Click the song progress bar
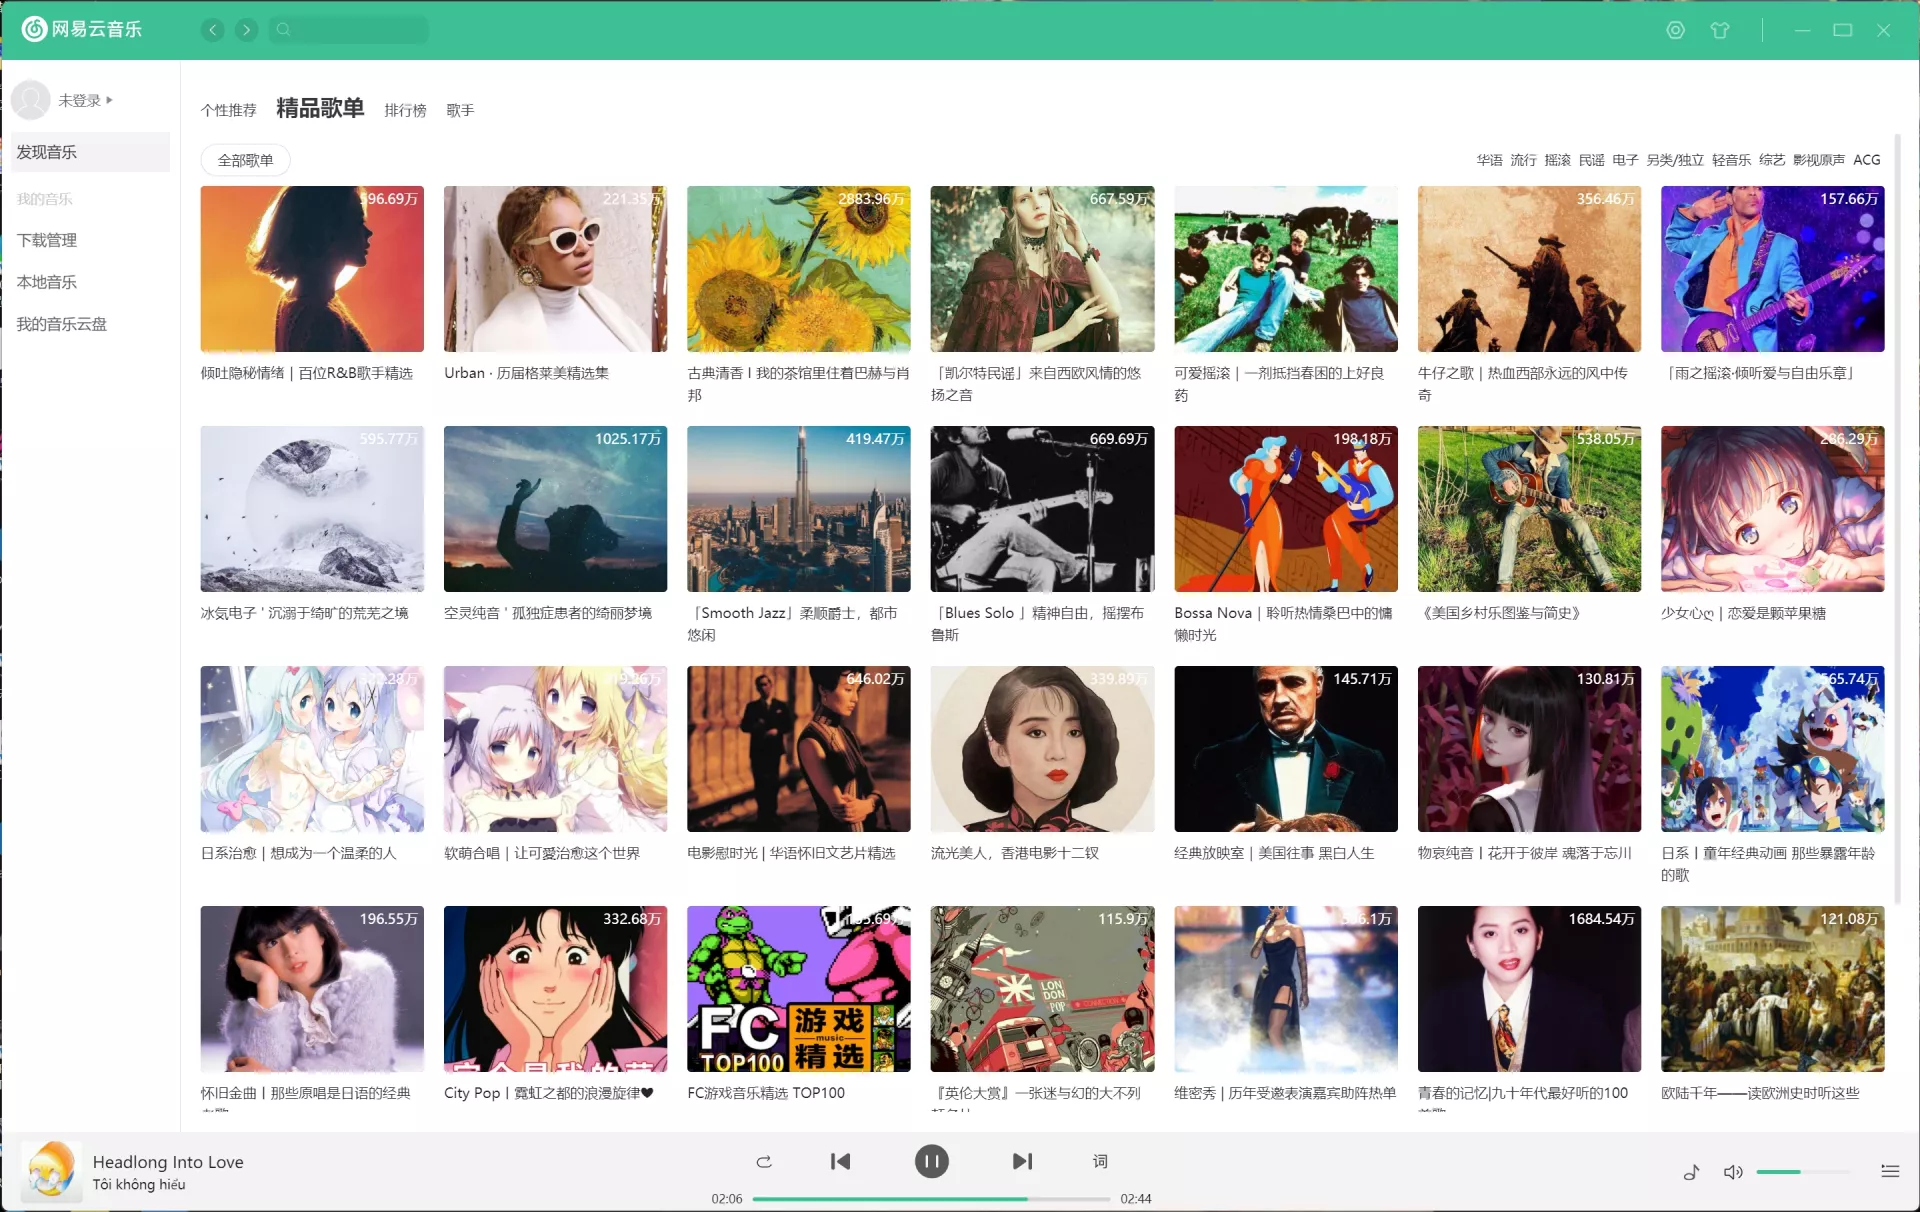Screen dimensions: 1920x1212 pyautogui.click(x=930, y=1198)
